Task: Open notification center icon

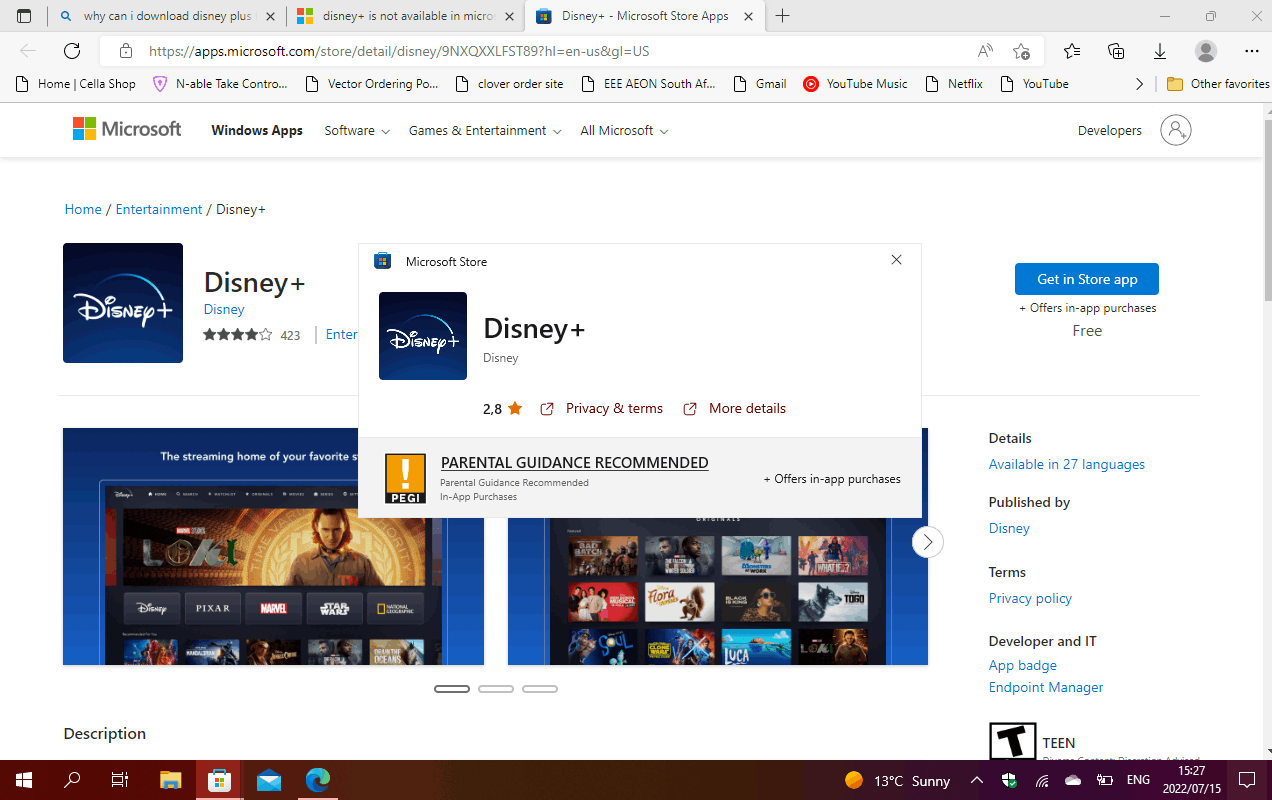Action: 1247,780
